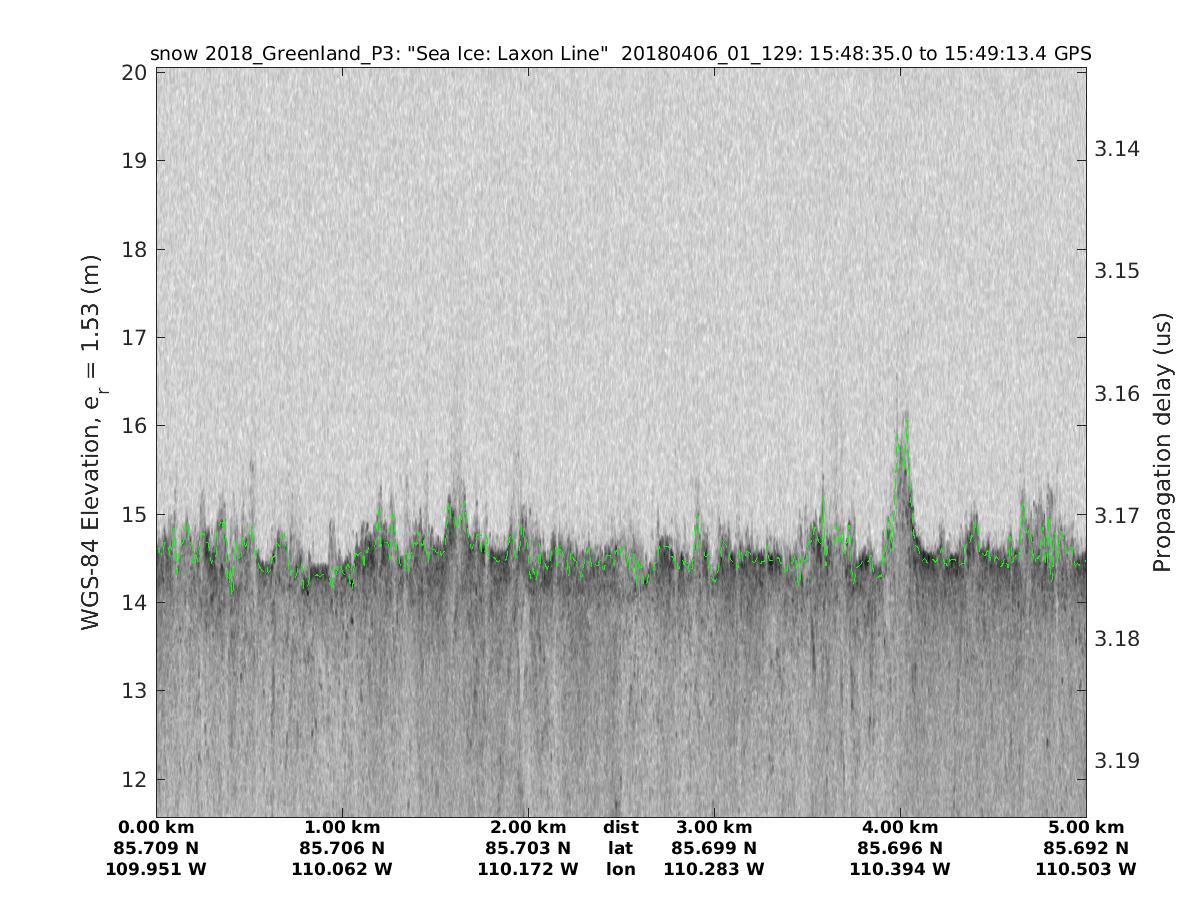The height and width of the screenshot is (900, 1200).
Task: Select the 17 elevation tick label
Action: 134,337
